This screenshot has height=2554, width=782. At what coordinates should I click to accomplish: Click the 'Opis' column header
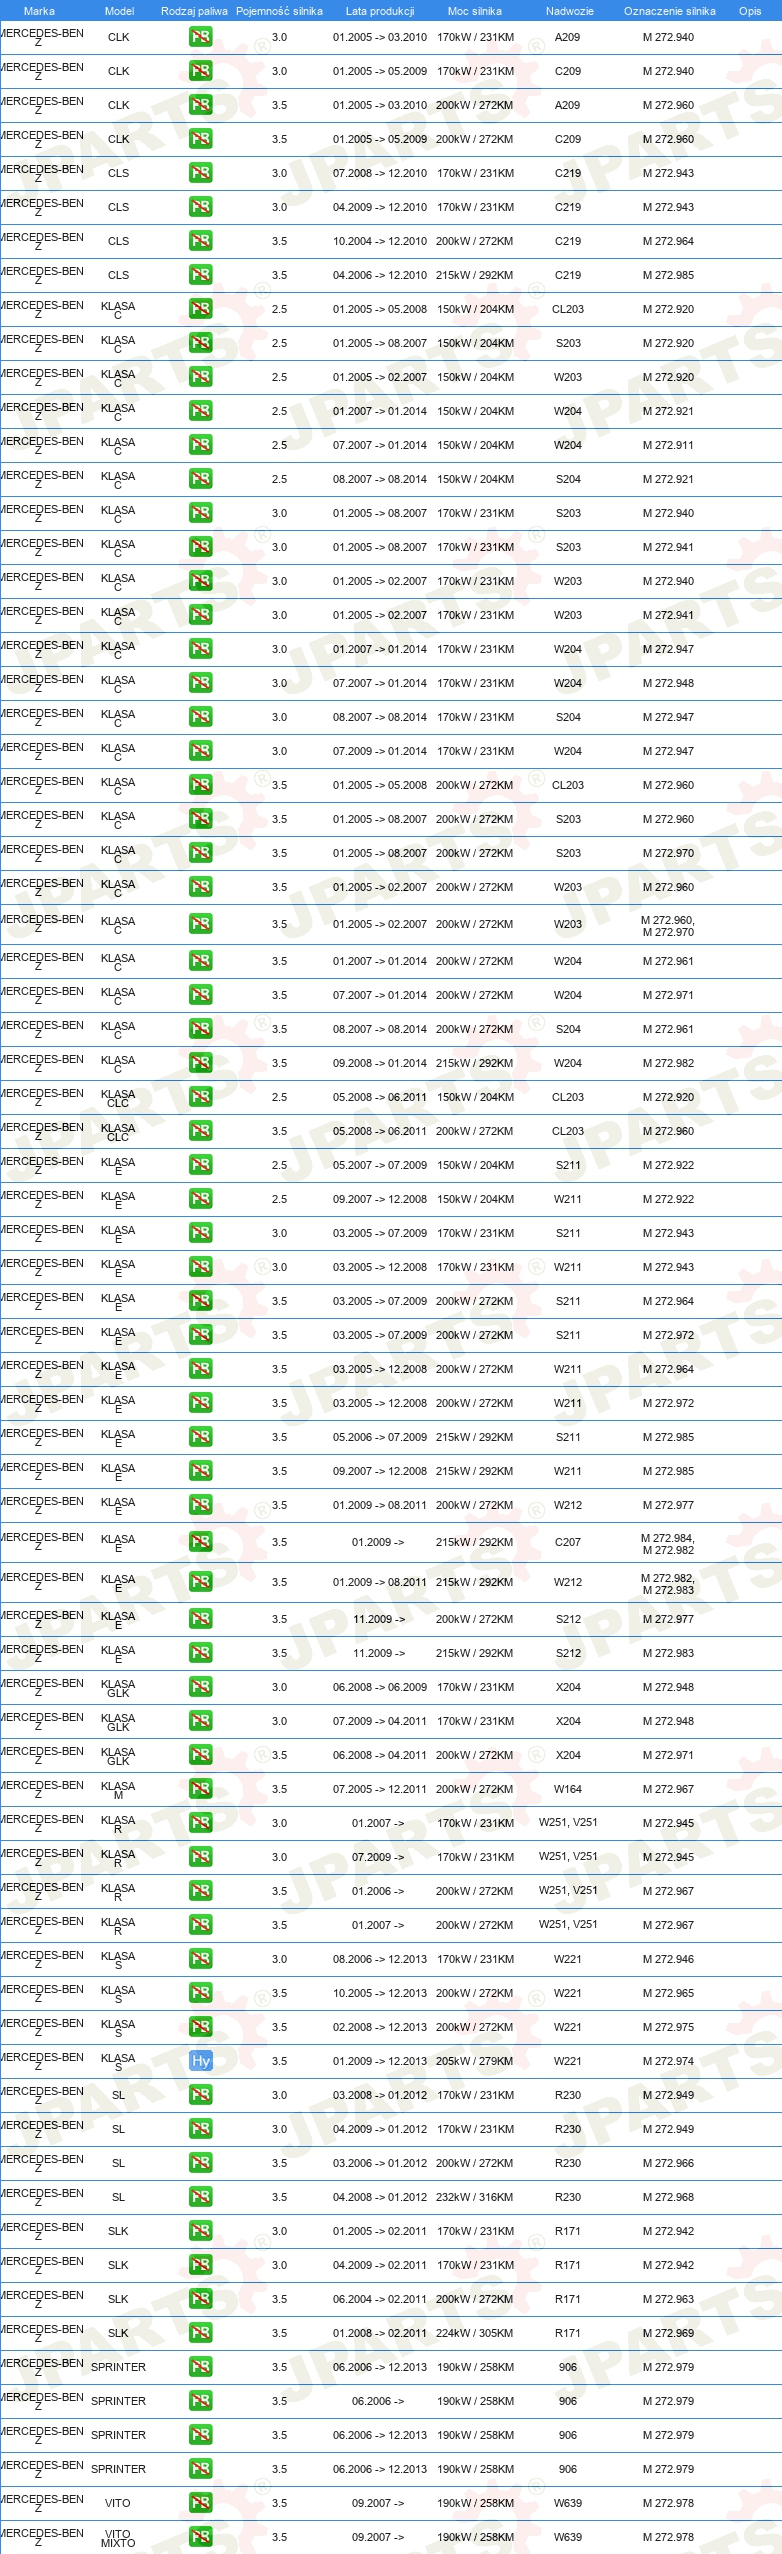coord(750,11)
